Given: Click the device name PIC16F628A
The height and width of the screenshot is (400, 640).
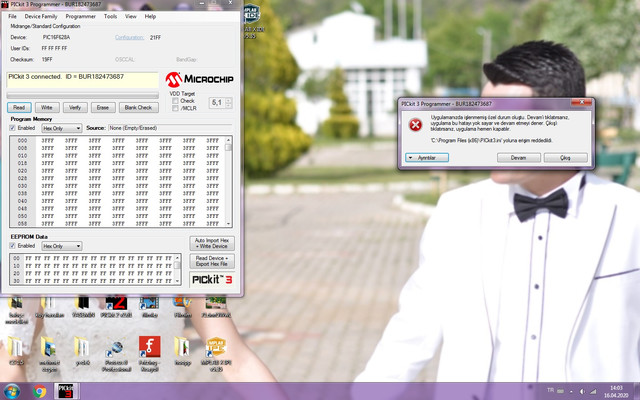Looking at the screenshot, I should 56,37.
